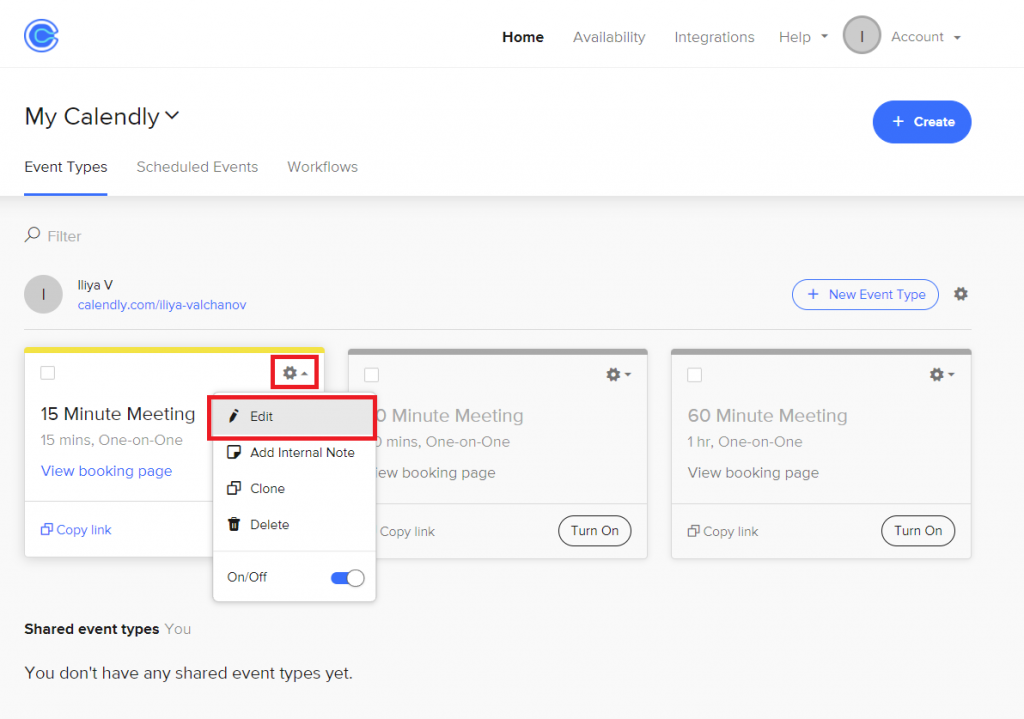Image resolution: width=1024 pixels, height=719 pixels.
Task: Open View booking page for 15 Minute Meeting
Action: click(x=106, y=471)
